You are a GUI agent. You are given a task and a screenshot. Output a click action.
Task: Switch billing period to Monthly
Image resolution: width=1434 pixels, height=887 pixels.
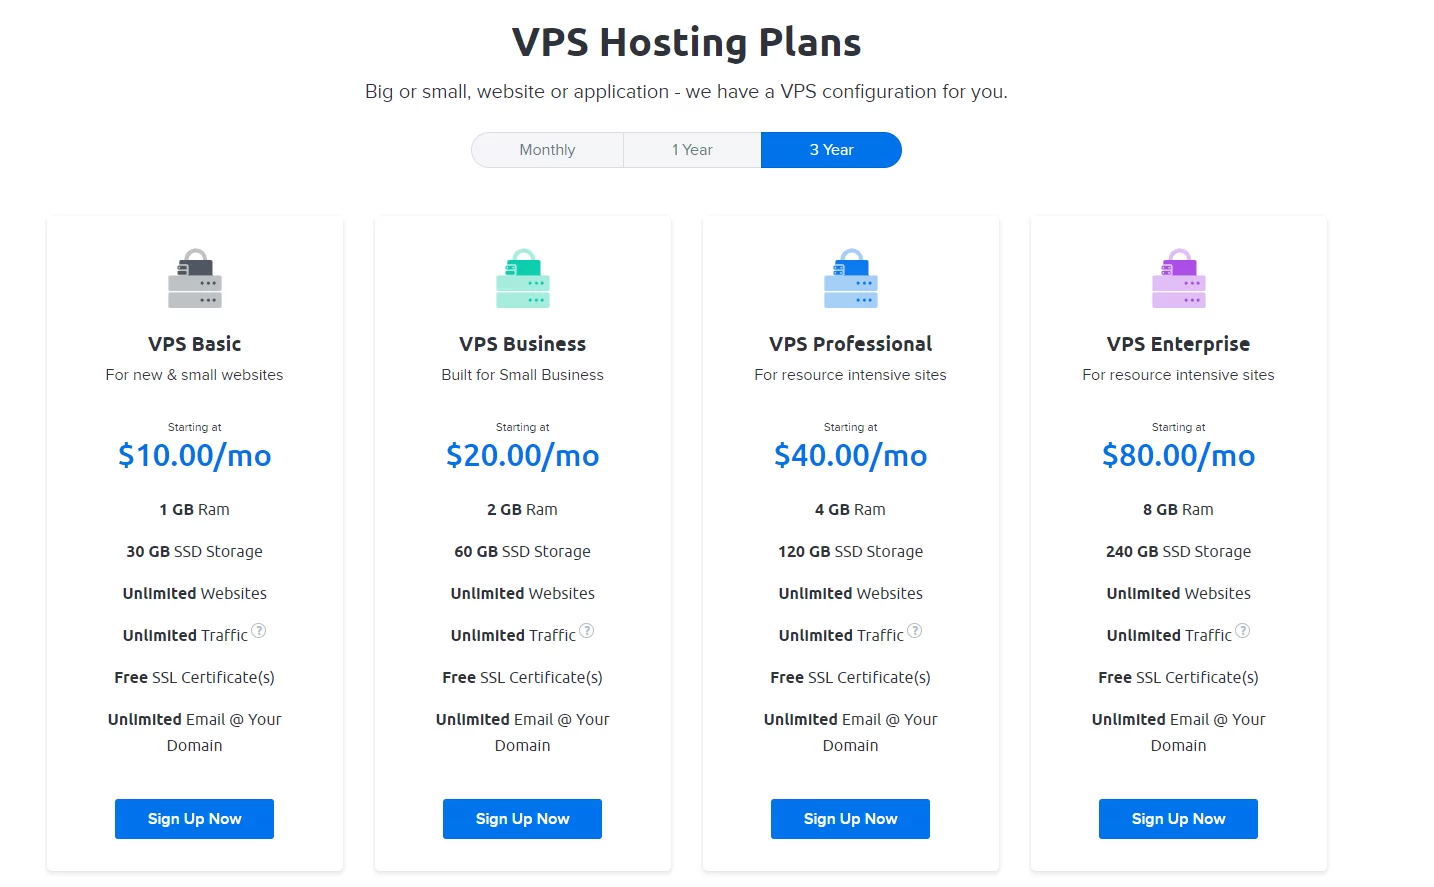(547, 150)
